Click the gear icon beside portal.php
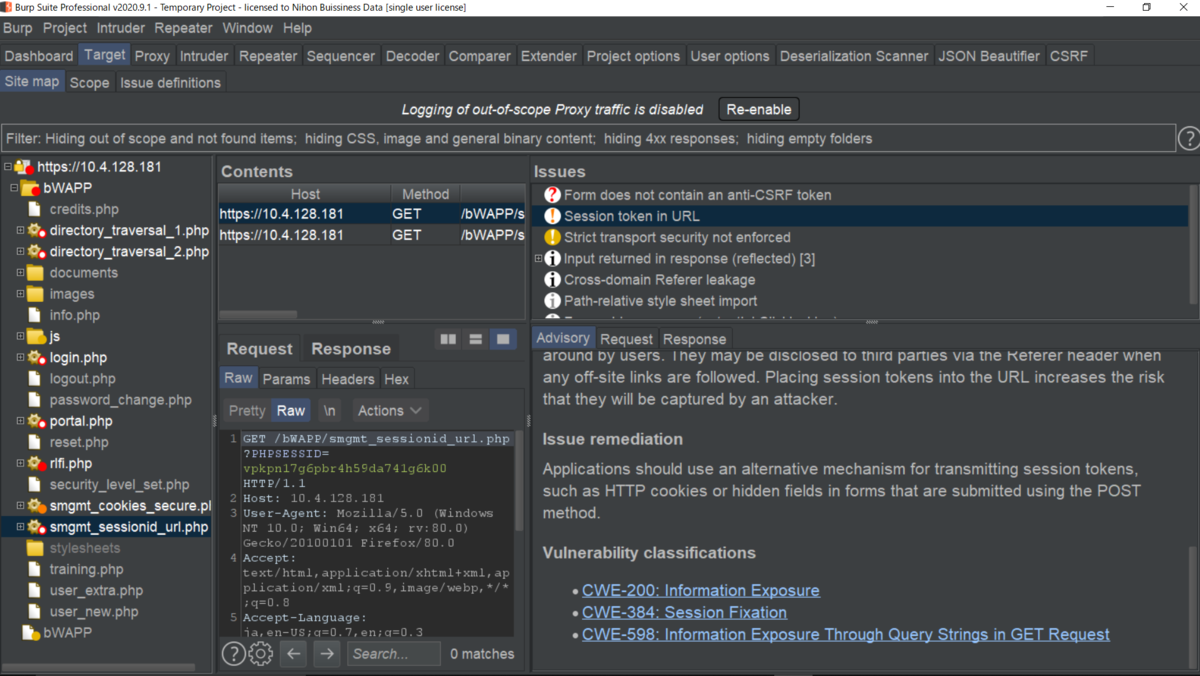 point(37,421)
